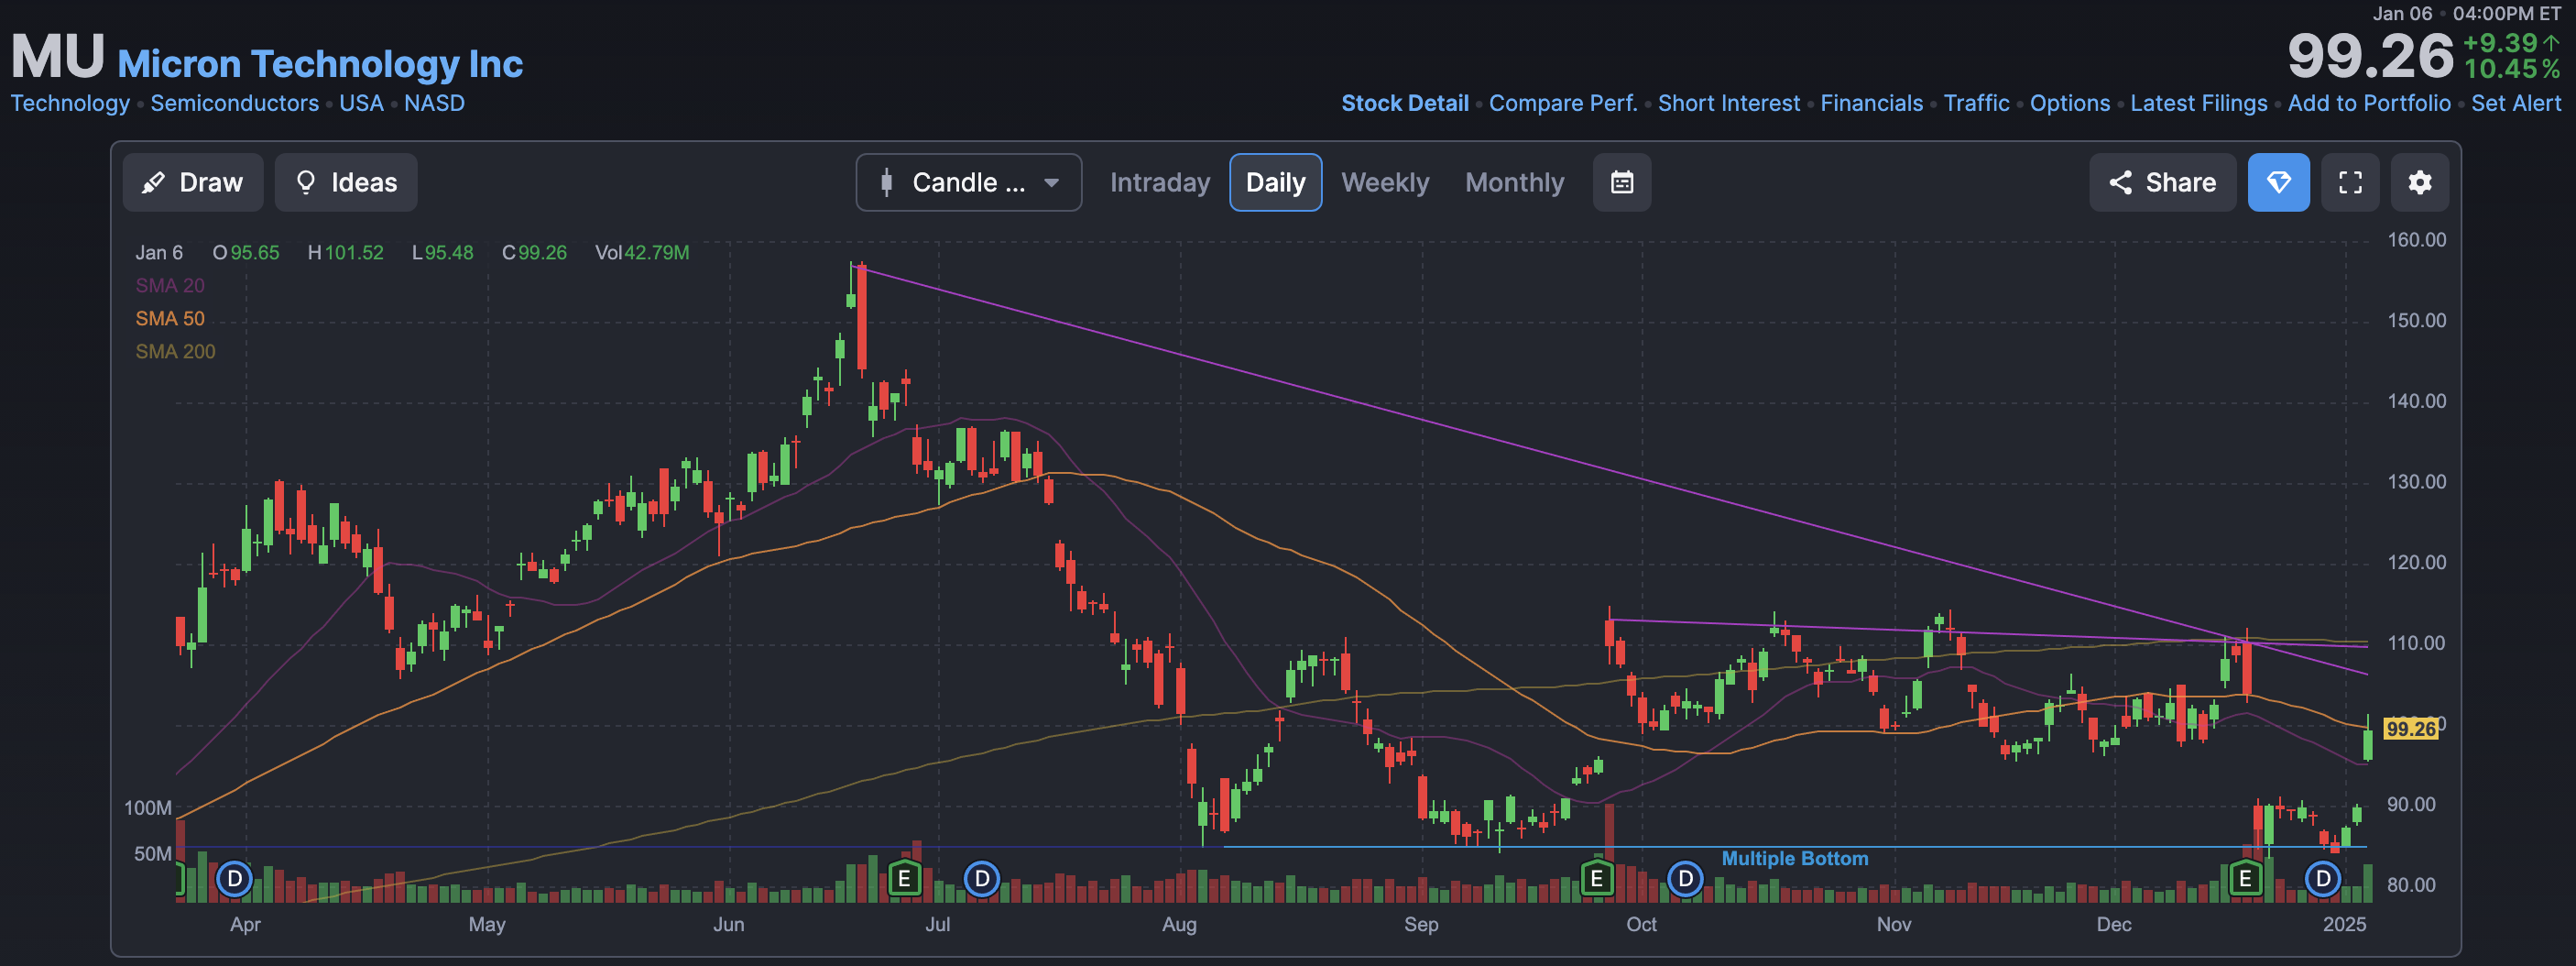The height and width of the screenshot is (966, 2576).
Task: Click the 160.00 price axis label
Action: 2416,240
